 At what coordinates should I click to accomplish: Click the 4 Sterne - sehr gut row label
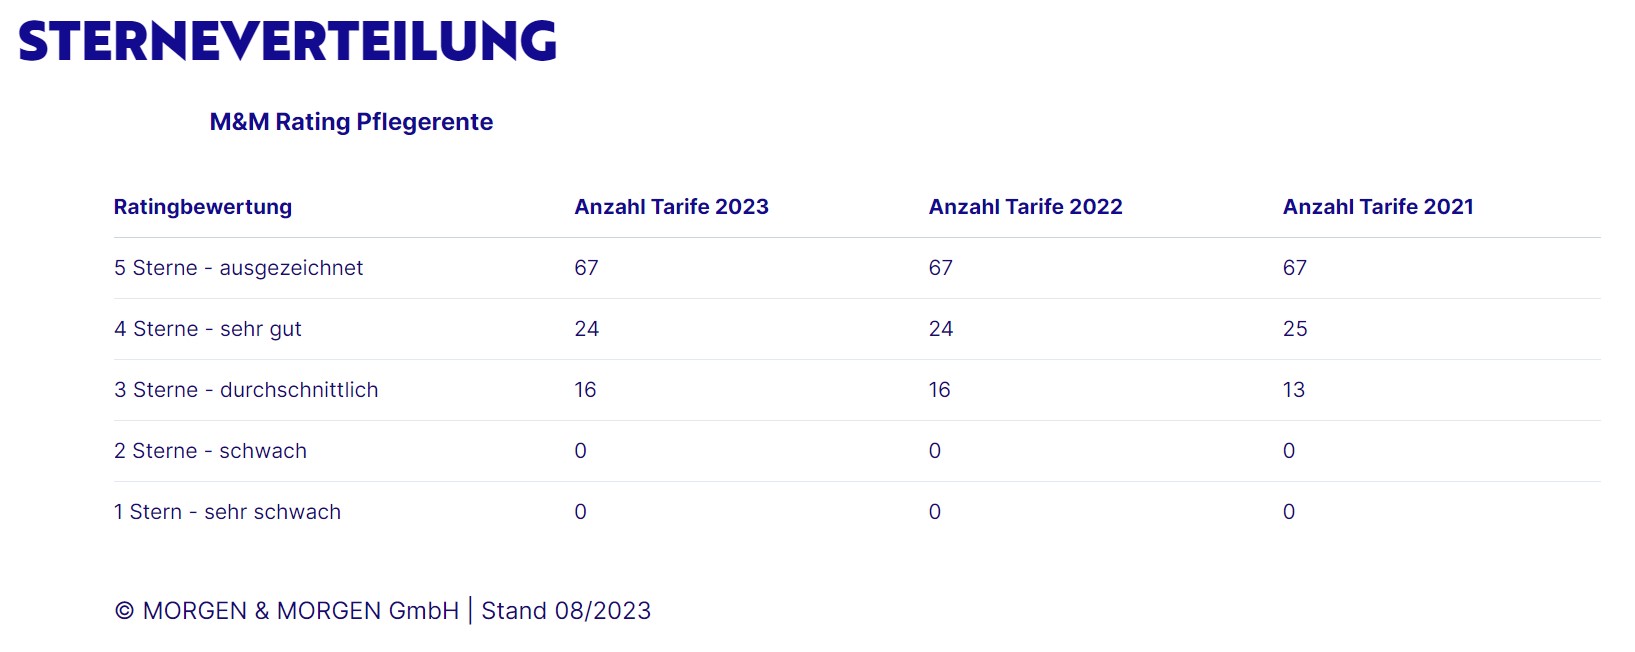[x=207, y=329]
